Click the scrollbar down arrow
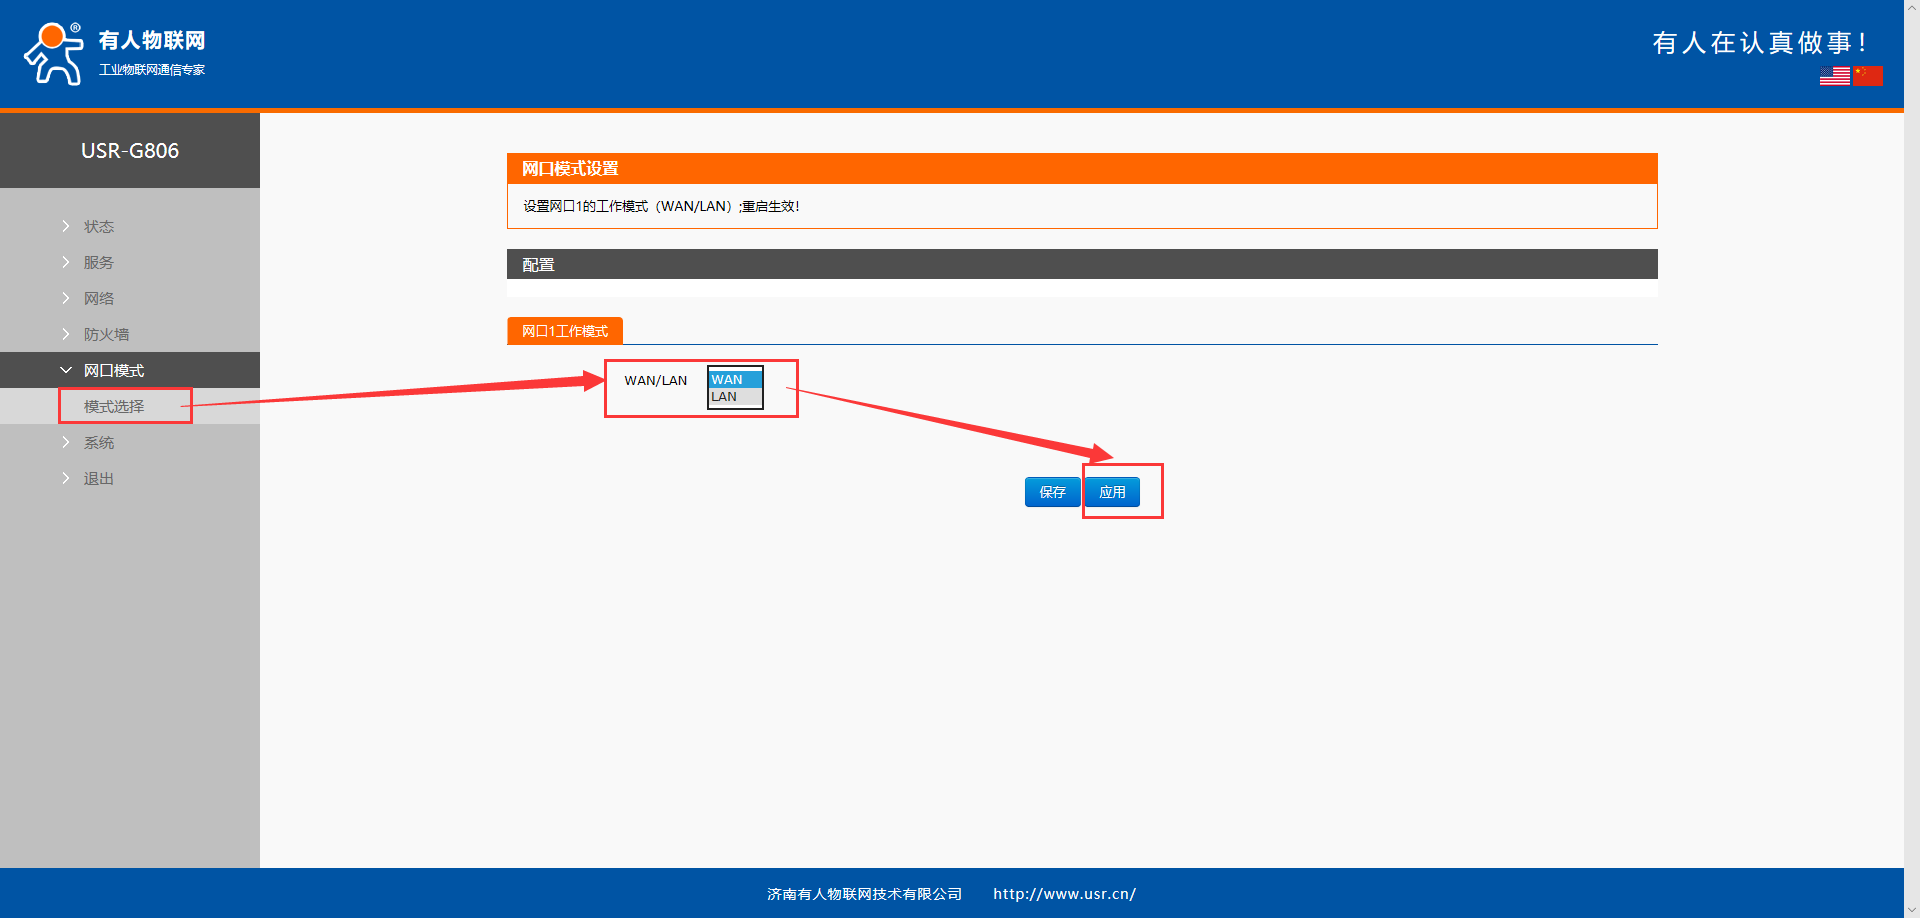 pyautogui.click(x=1911, y=909)
